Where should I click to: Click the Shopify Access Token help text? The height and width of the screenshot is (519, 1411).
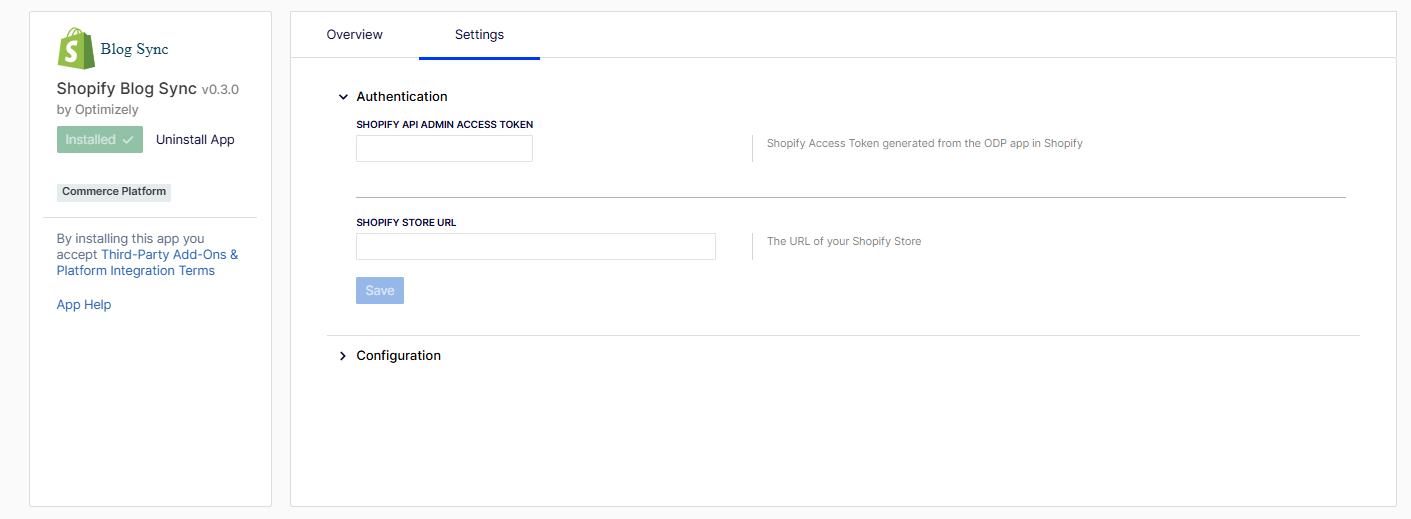coord(925,144)
